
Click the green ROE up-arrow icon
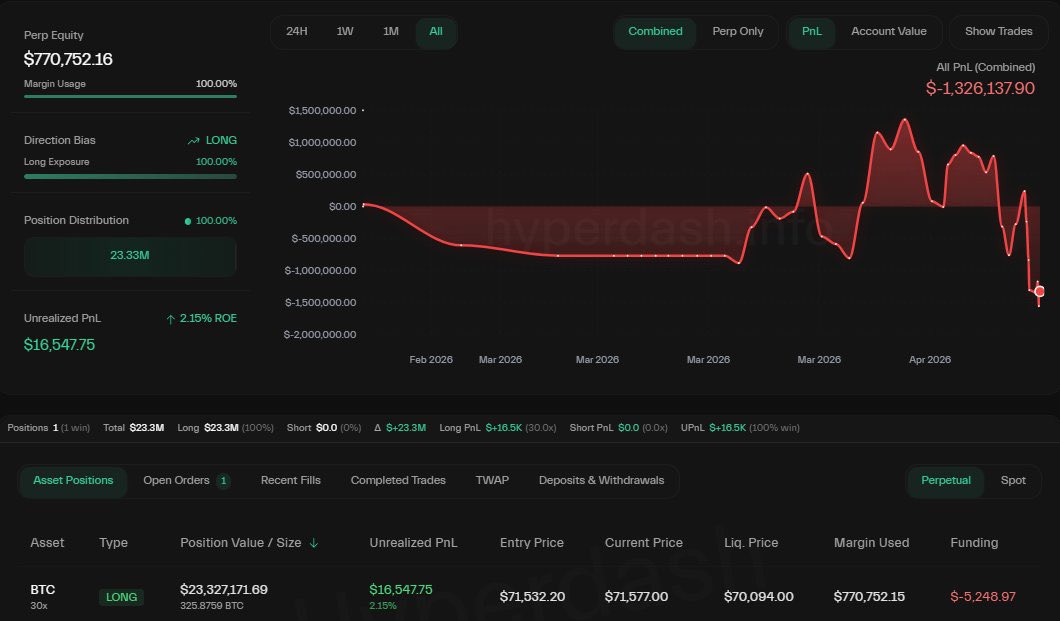pyautogui.click(x=170, y=319)
